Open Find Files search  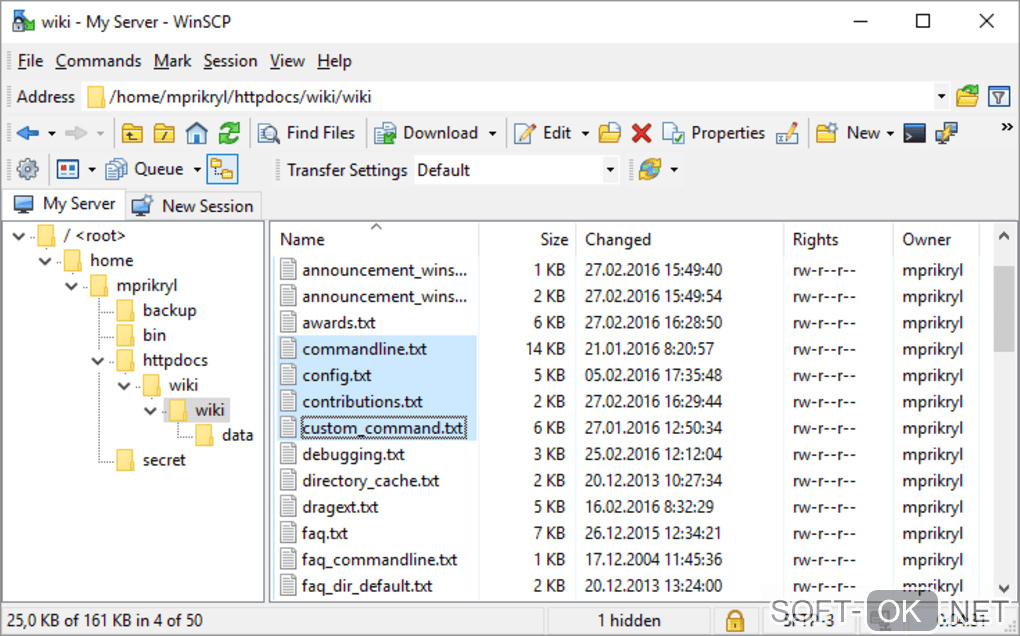pyautogui.click(x=306, y=133)
